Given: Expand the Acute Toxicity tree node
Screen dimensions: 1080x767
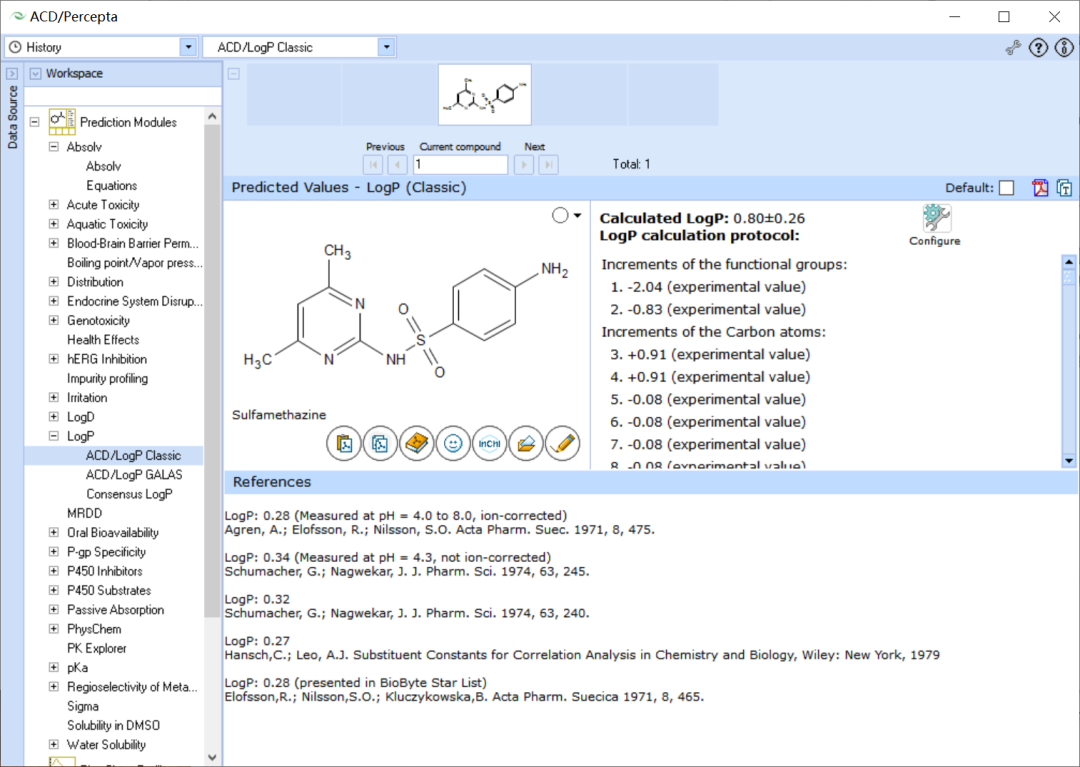Looking at the screenshot, I should [54, 204].
